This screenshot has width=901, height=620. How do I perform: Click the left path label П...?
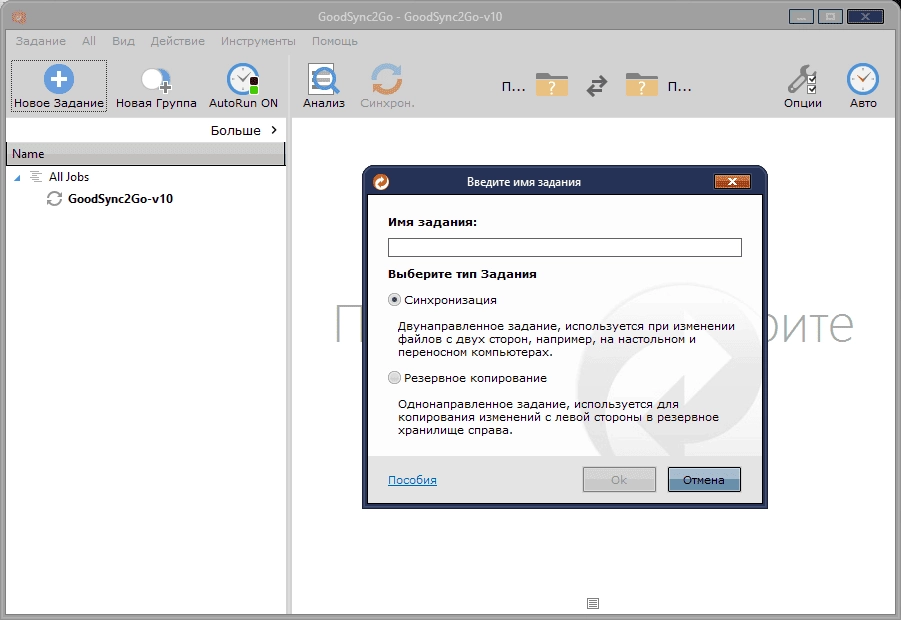point(513,87)
